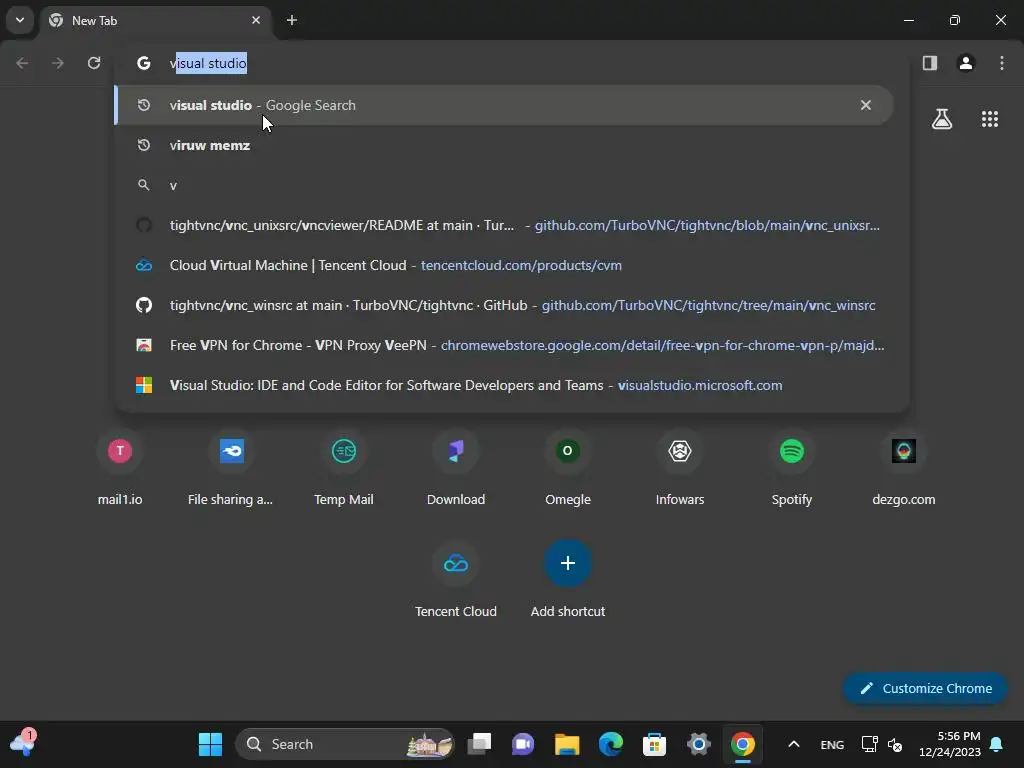This screenshot has height=768, width=1024.
Task: Open a new tab with plus button
Action: tap(292, 20)
